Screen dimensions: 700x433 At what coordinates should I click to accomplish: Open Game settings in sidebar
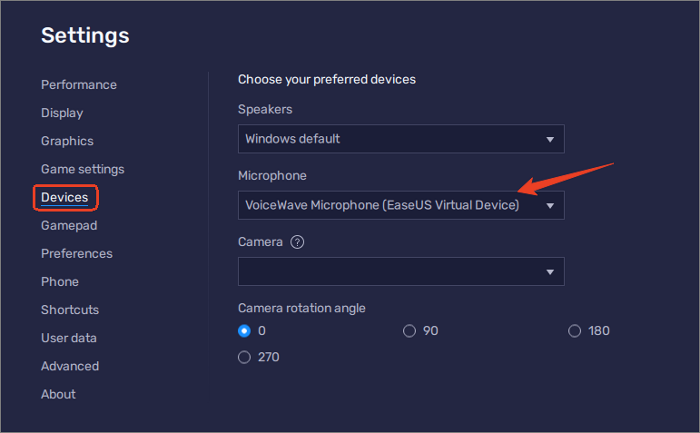83,169
